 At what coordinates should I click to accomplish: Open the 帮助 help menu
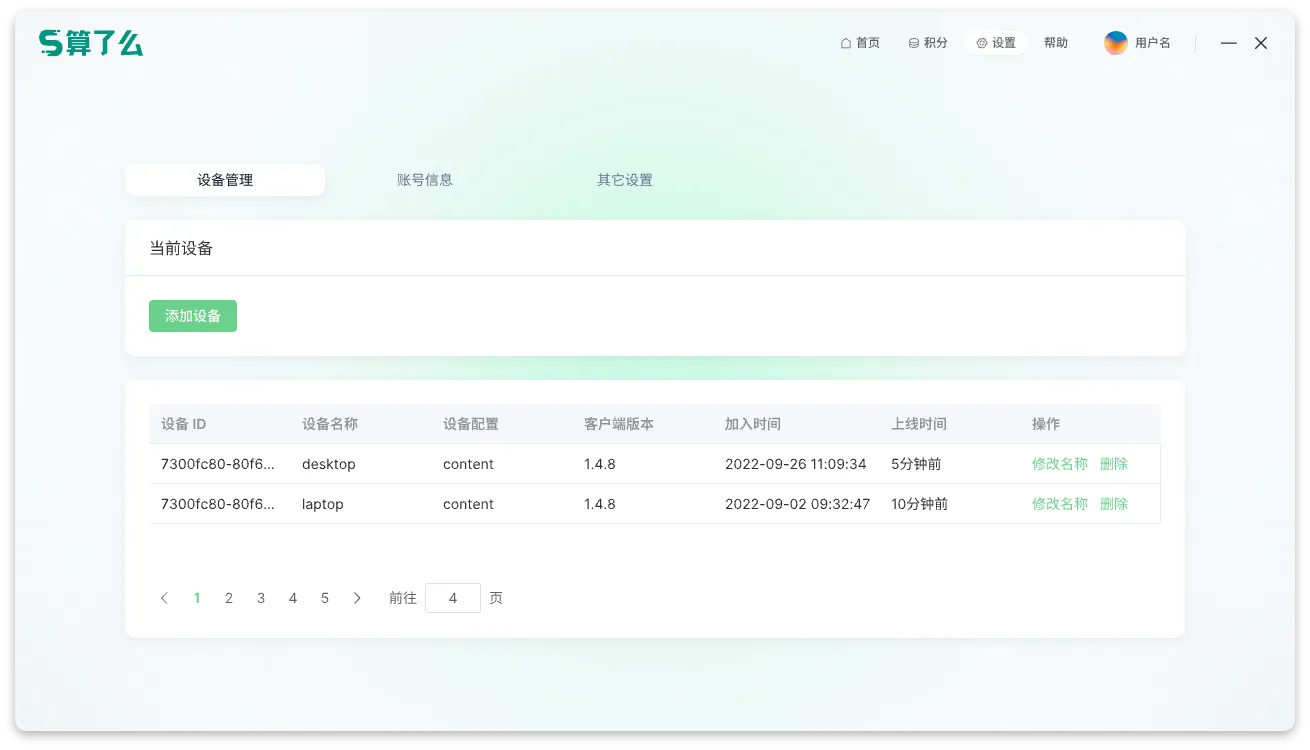pyautogui.click(x=1056, y=42)
